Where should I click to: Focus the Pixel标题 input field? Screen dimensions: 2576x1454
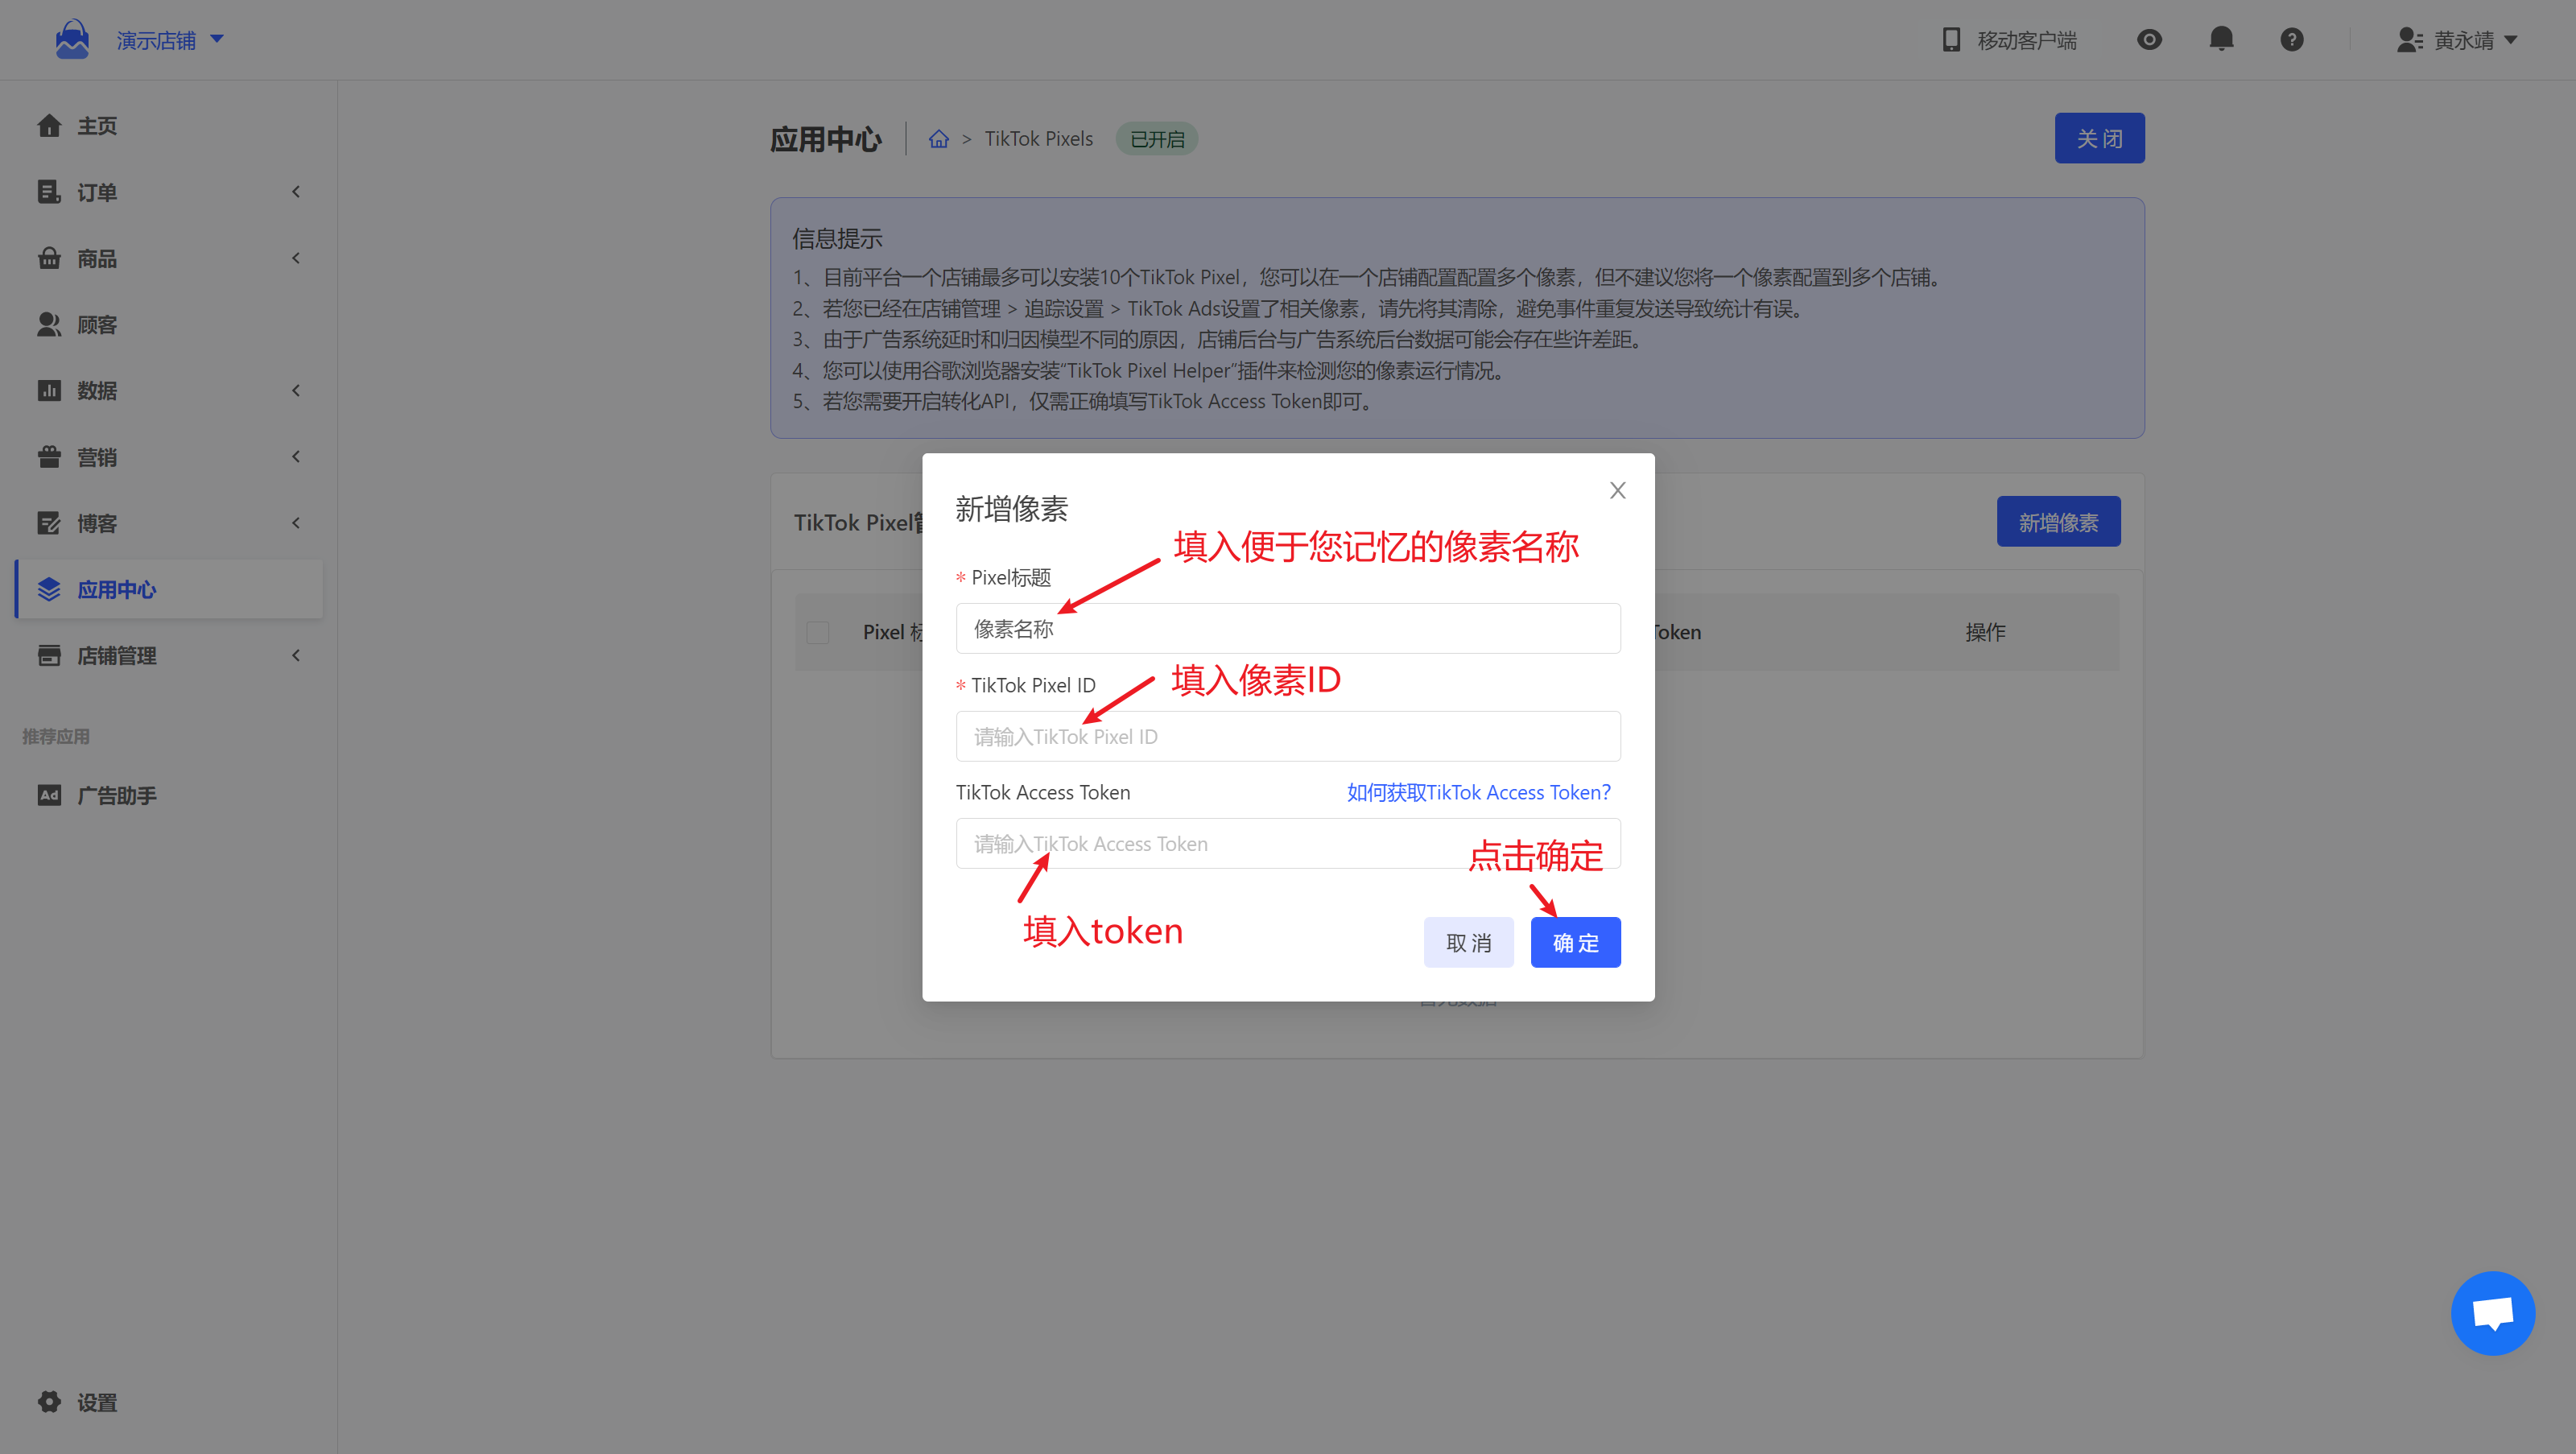[x=1288, y=628]
